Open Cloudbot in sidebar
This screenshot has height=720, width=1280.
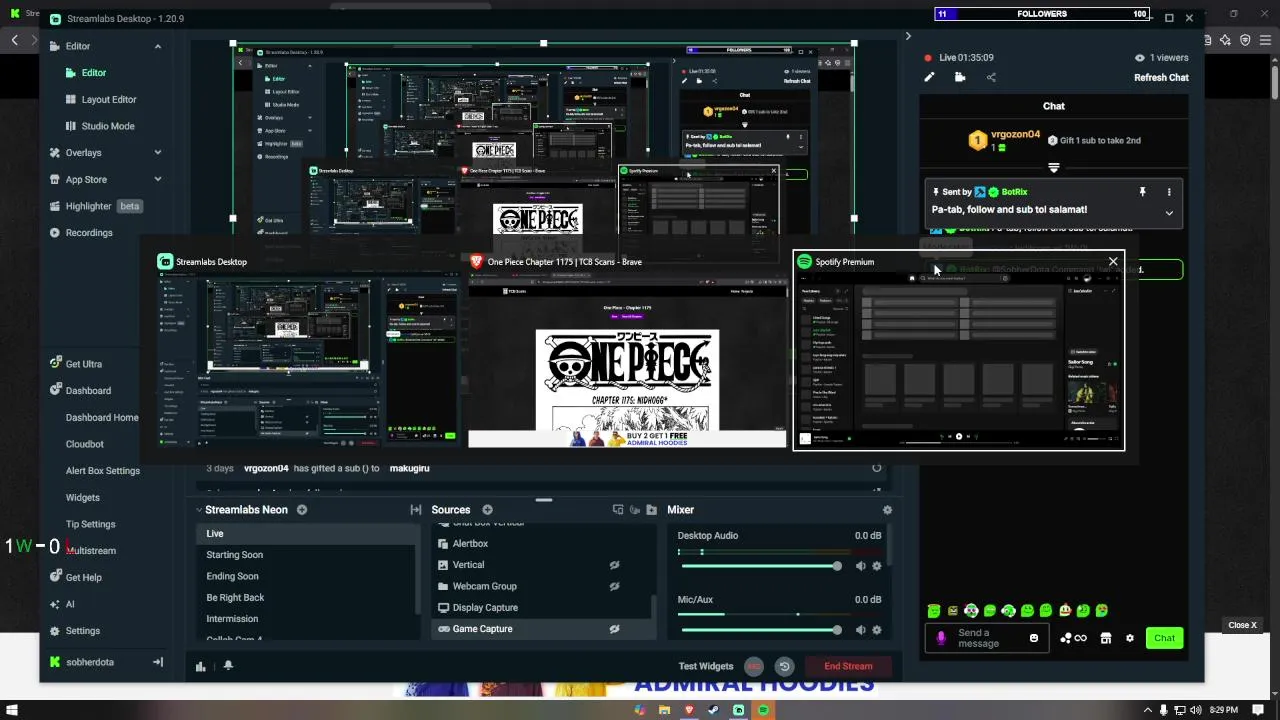pos(85,444)
